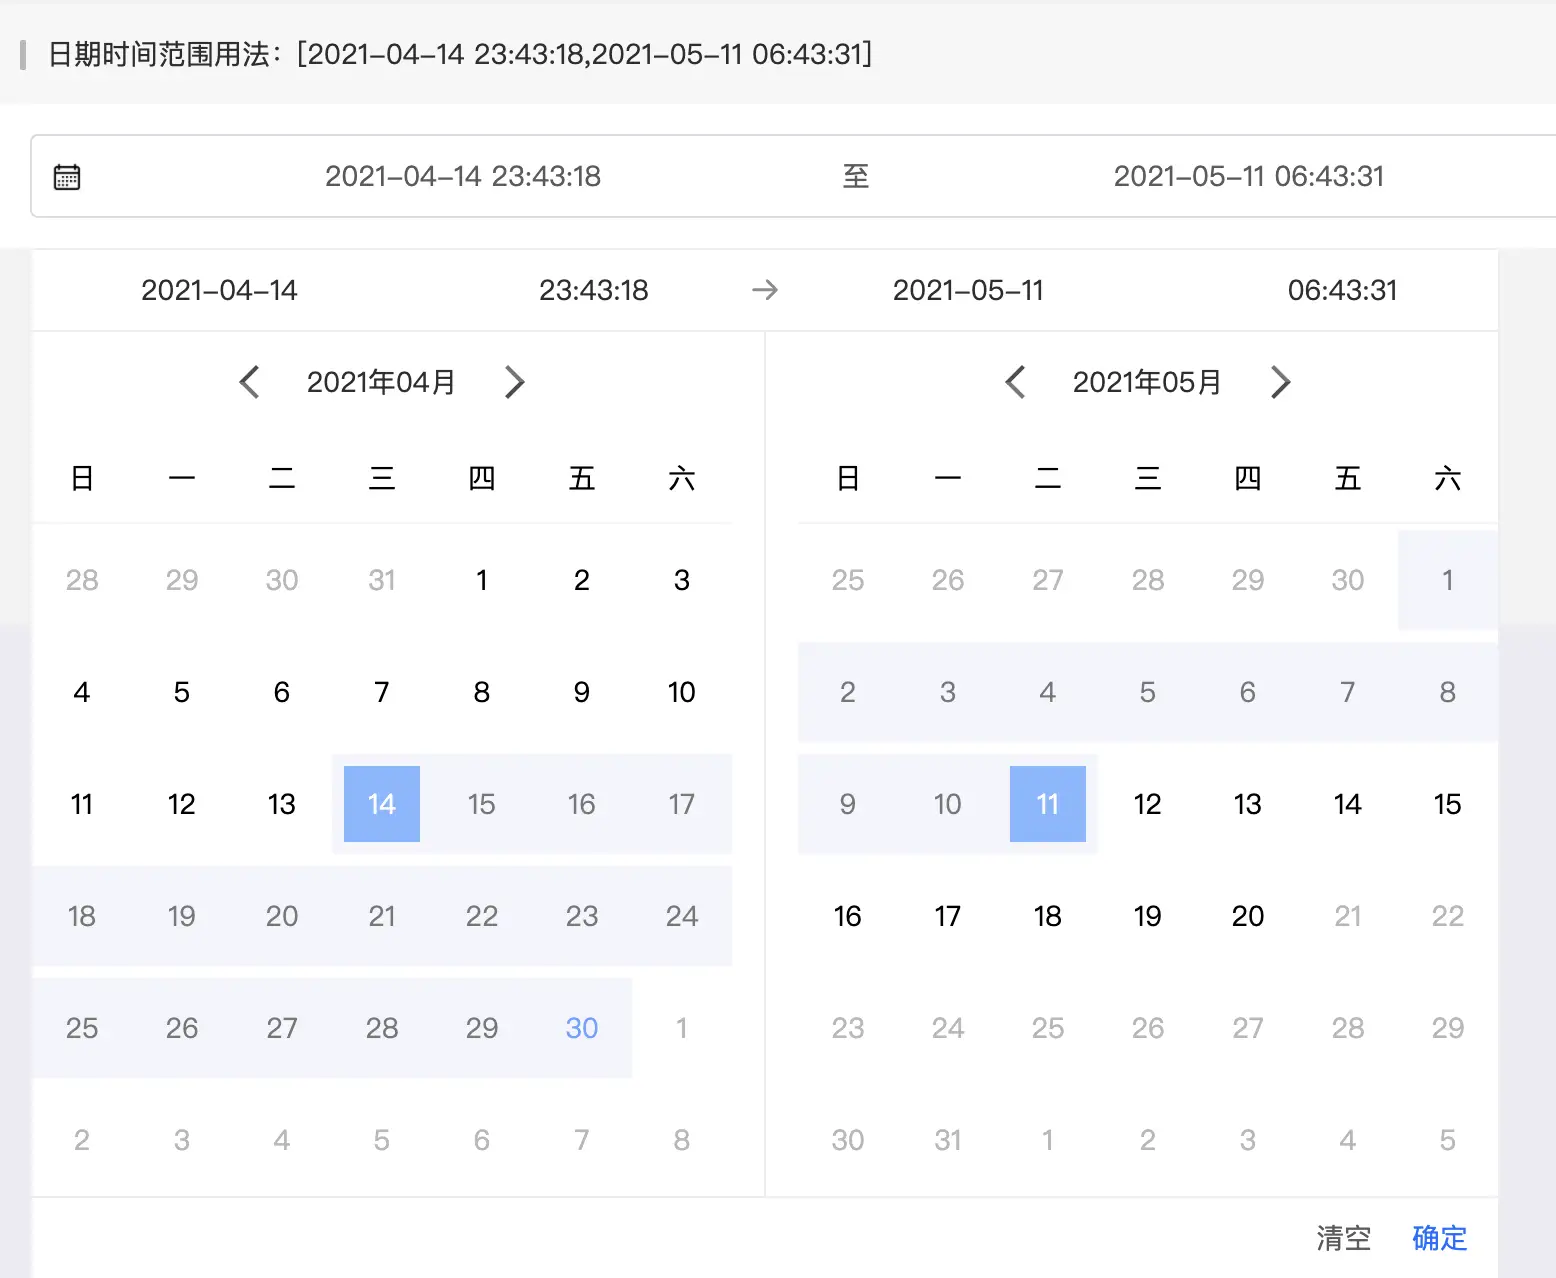Select the highlighted May 11 end date
The width and height of the screenshot is (1556, 1278).
click(1047, 804)
